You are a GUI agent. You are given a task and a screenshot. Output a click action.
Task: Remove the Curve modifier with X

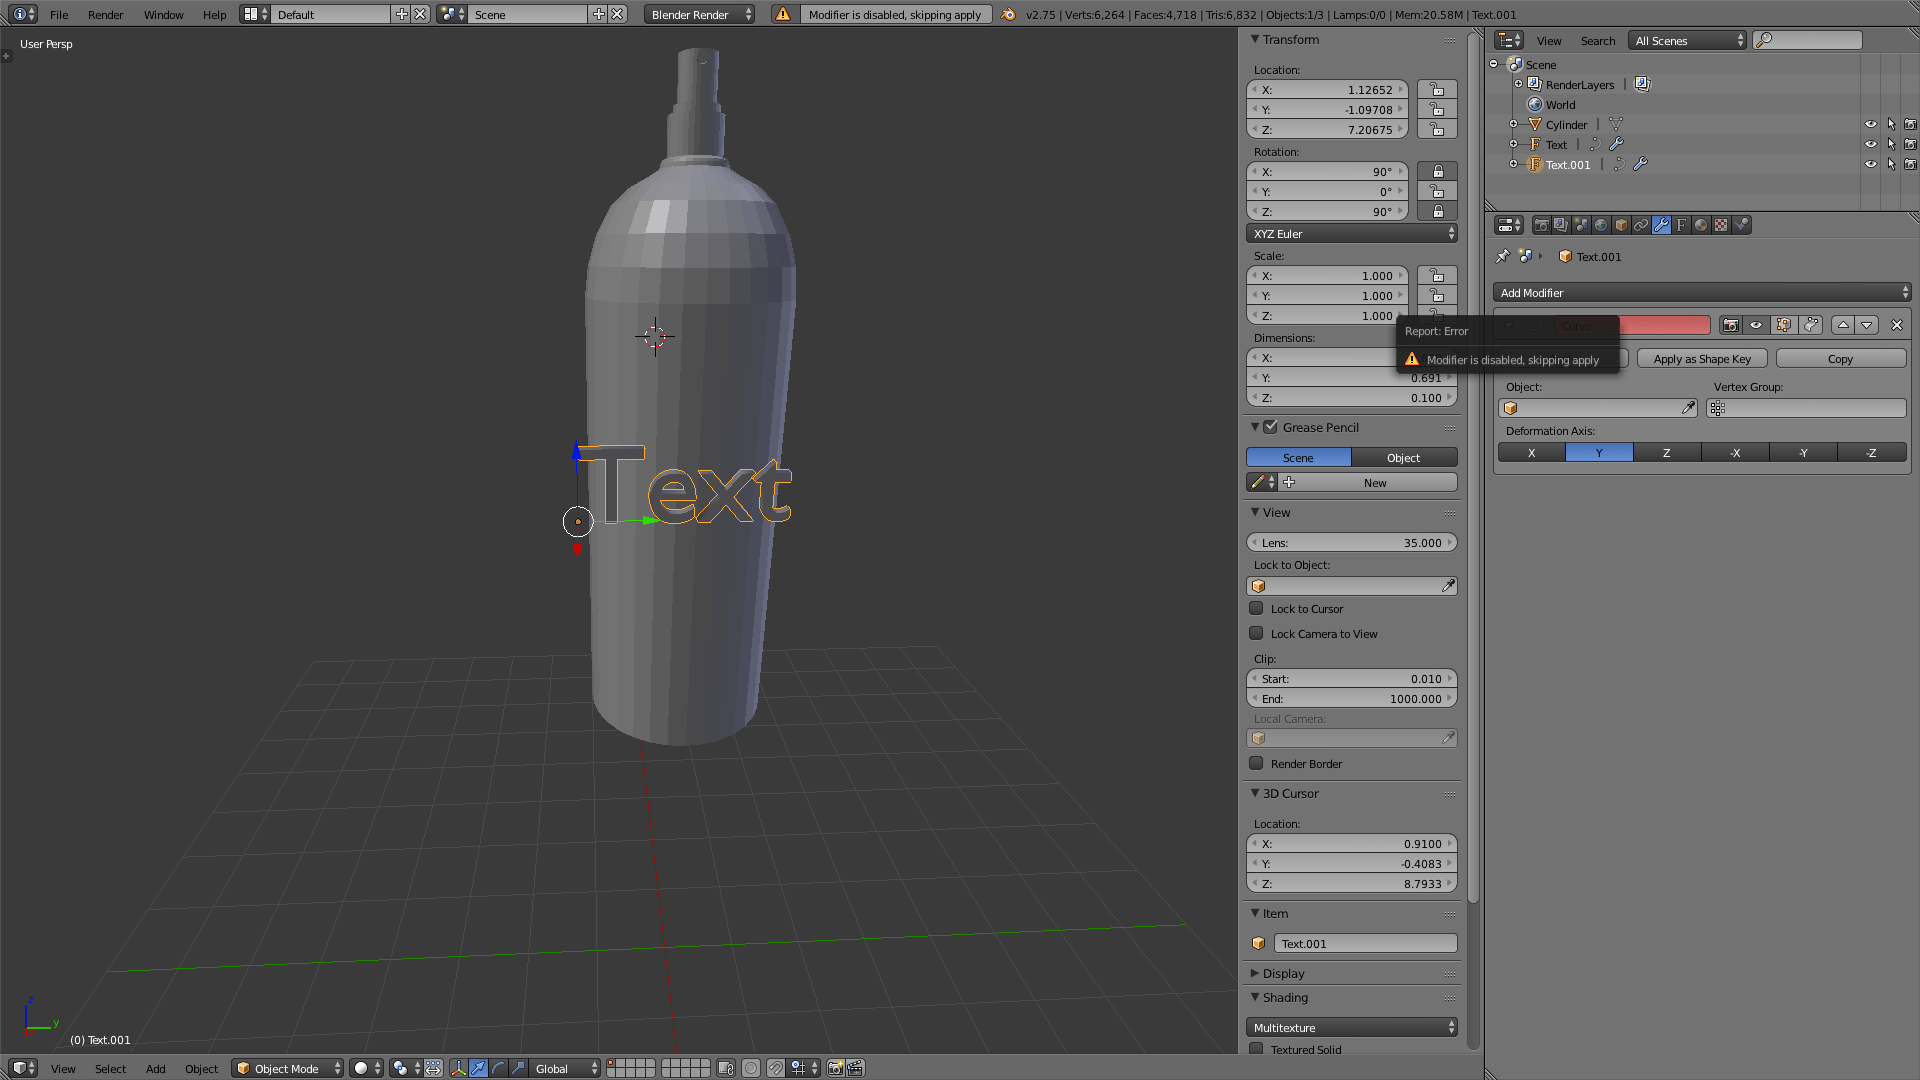point(1896,325)
